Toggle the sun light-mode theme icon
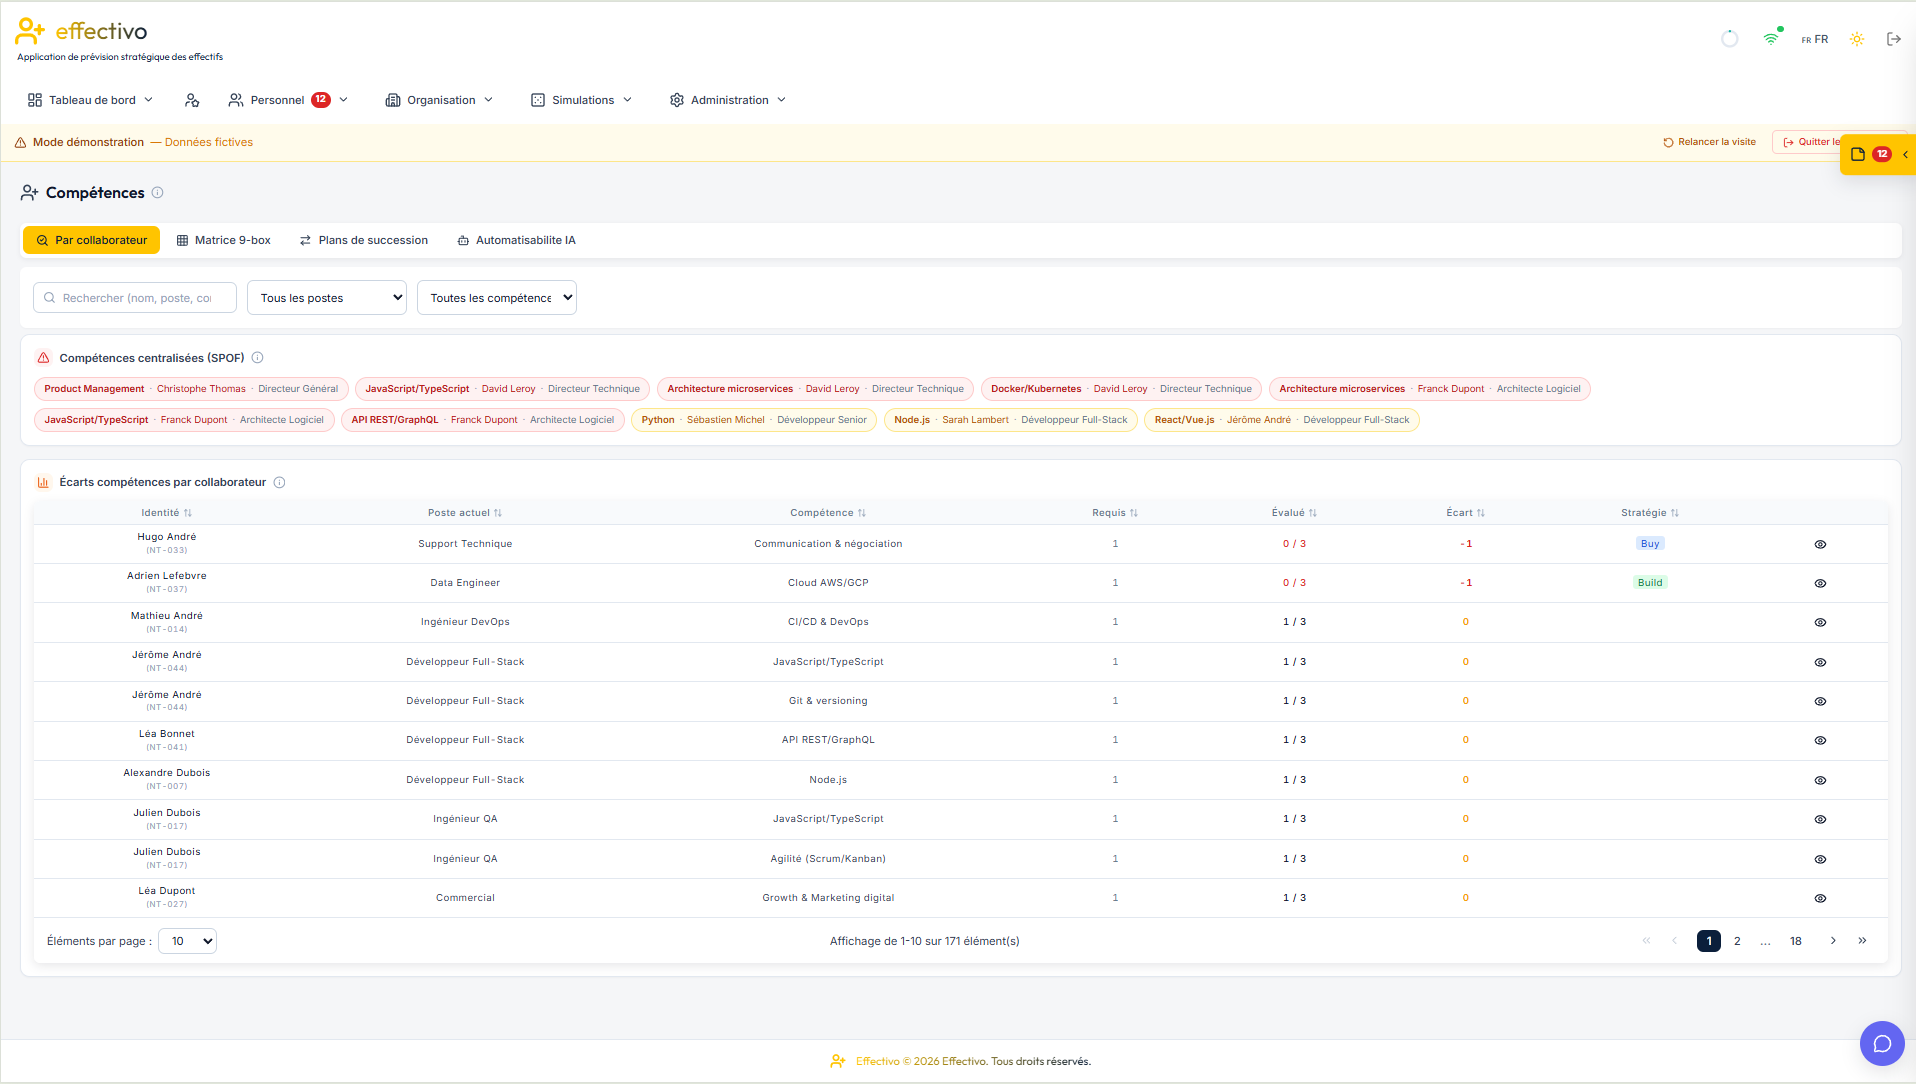This screenshot has width=1916, height=1084. coord(1856,39)
